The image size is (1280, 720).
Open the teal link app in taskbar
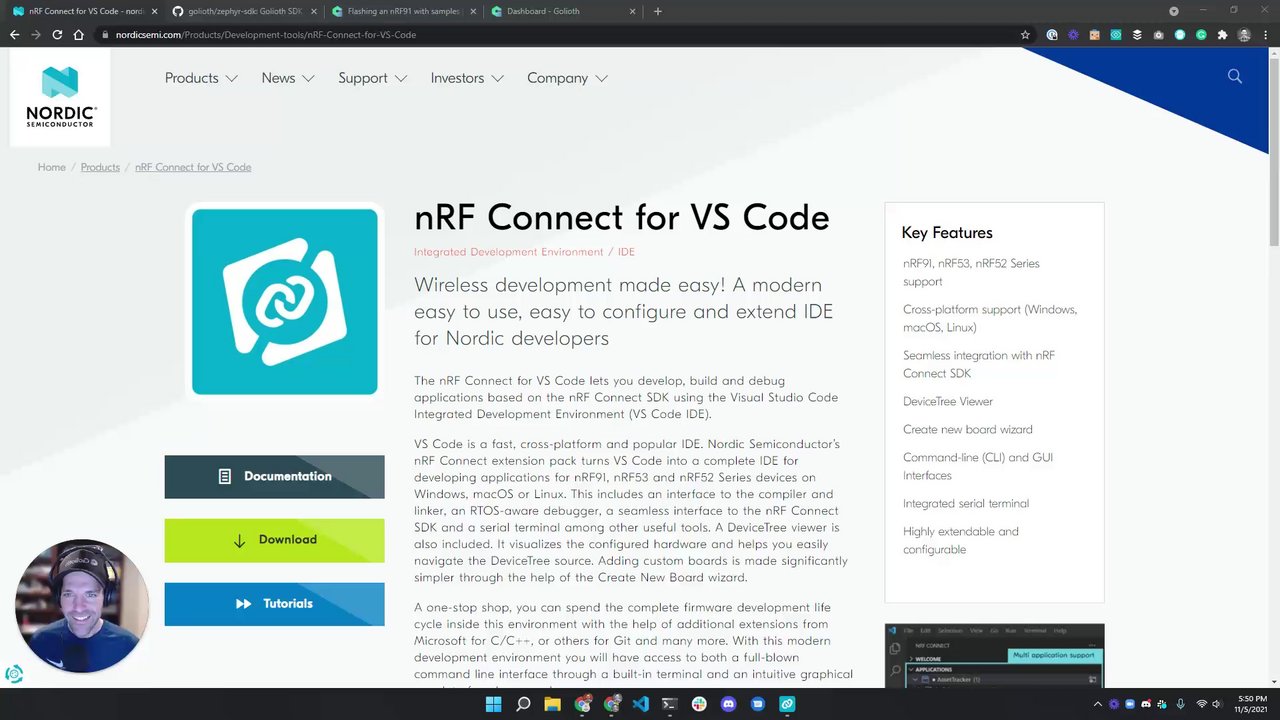click(x=787, y=704)
